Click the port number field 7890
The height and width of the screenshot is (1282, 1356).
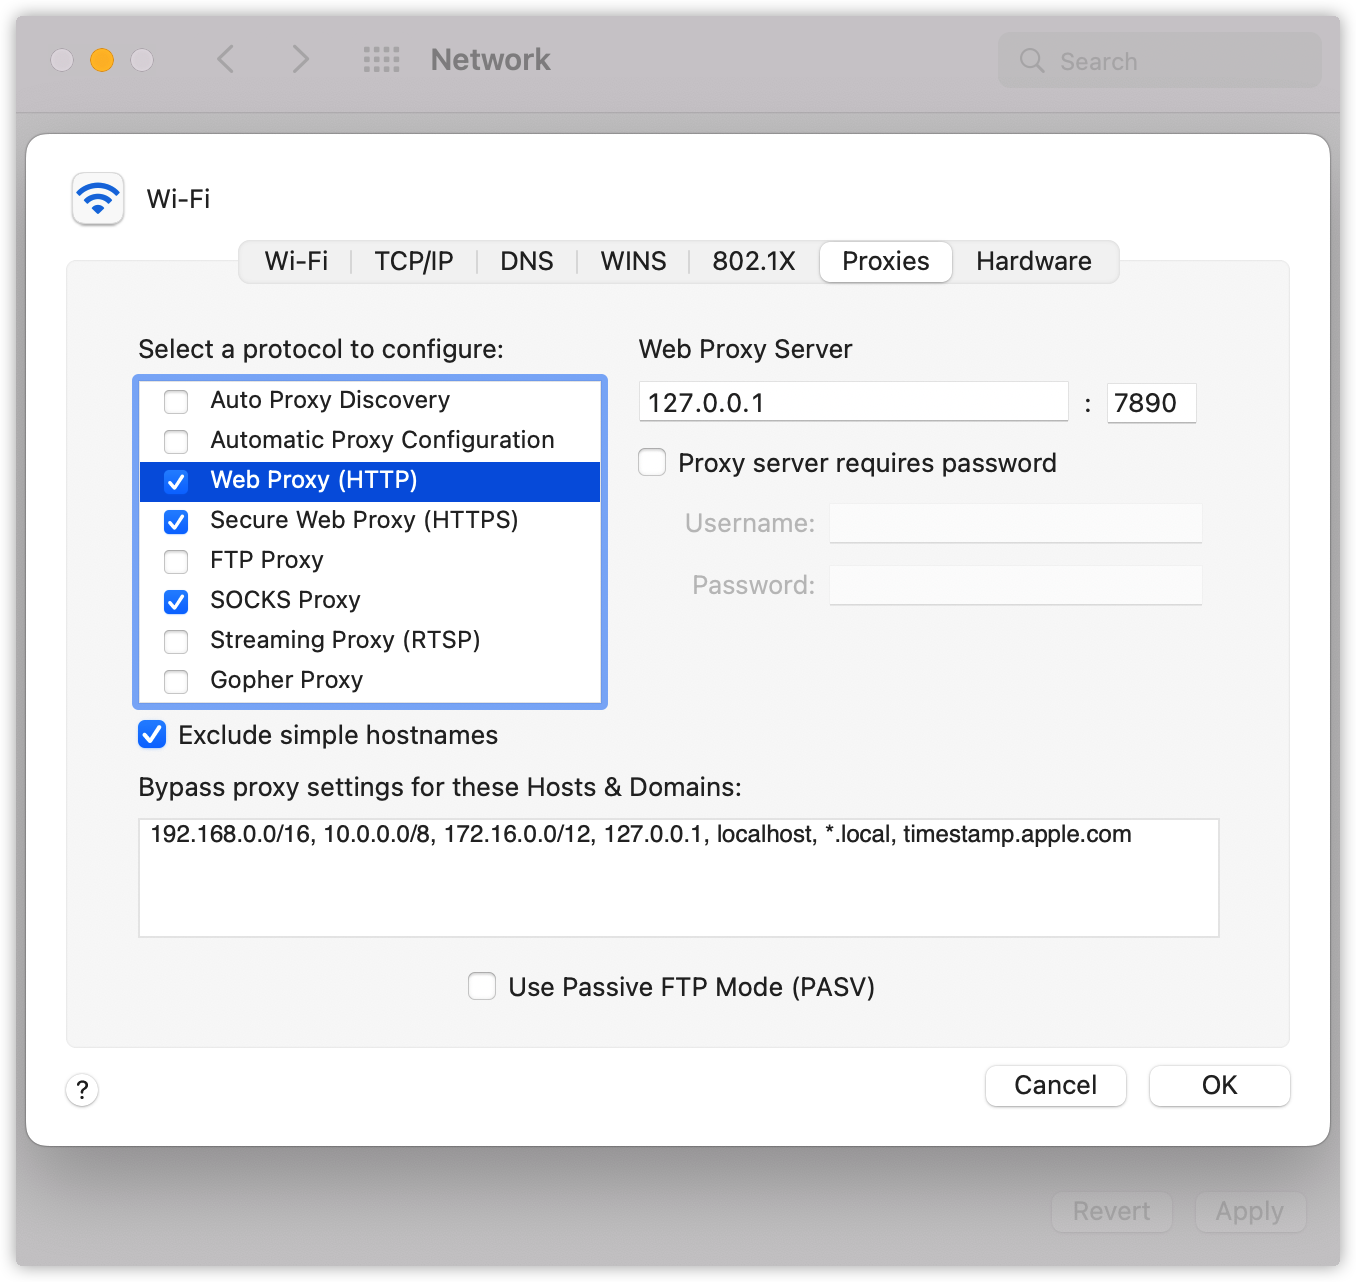1150,403
